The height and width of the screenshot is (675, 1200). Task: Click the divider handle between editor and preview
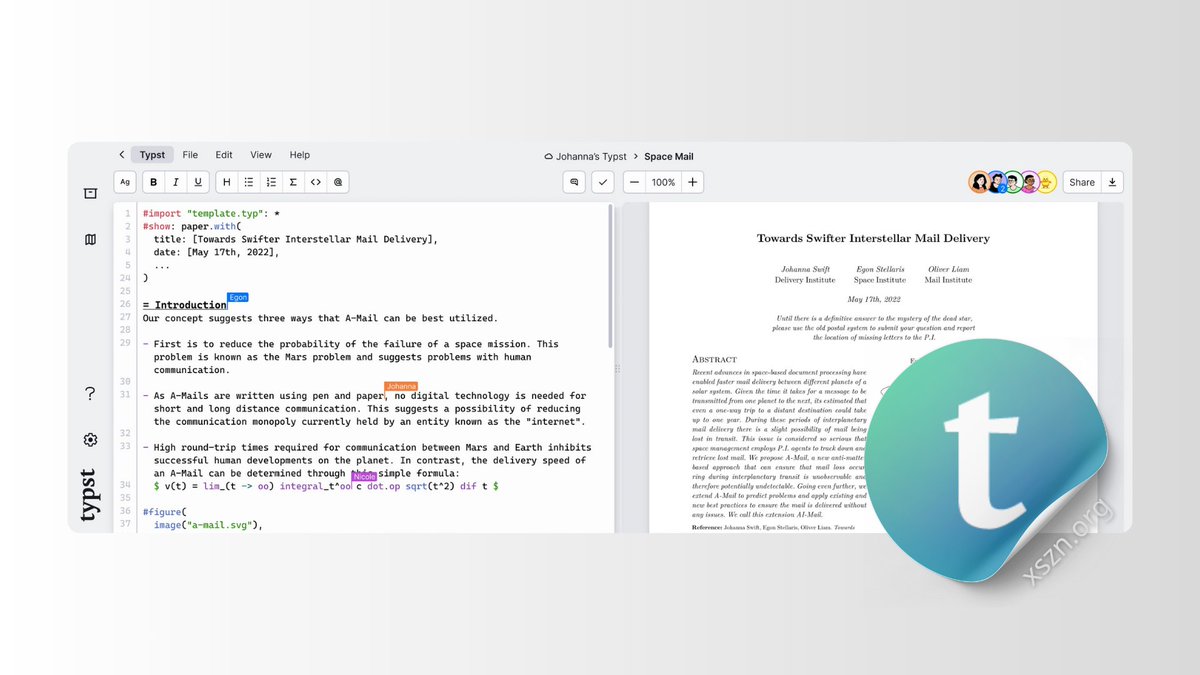click(x=618, y=368)
